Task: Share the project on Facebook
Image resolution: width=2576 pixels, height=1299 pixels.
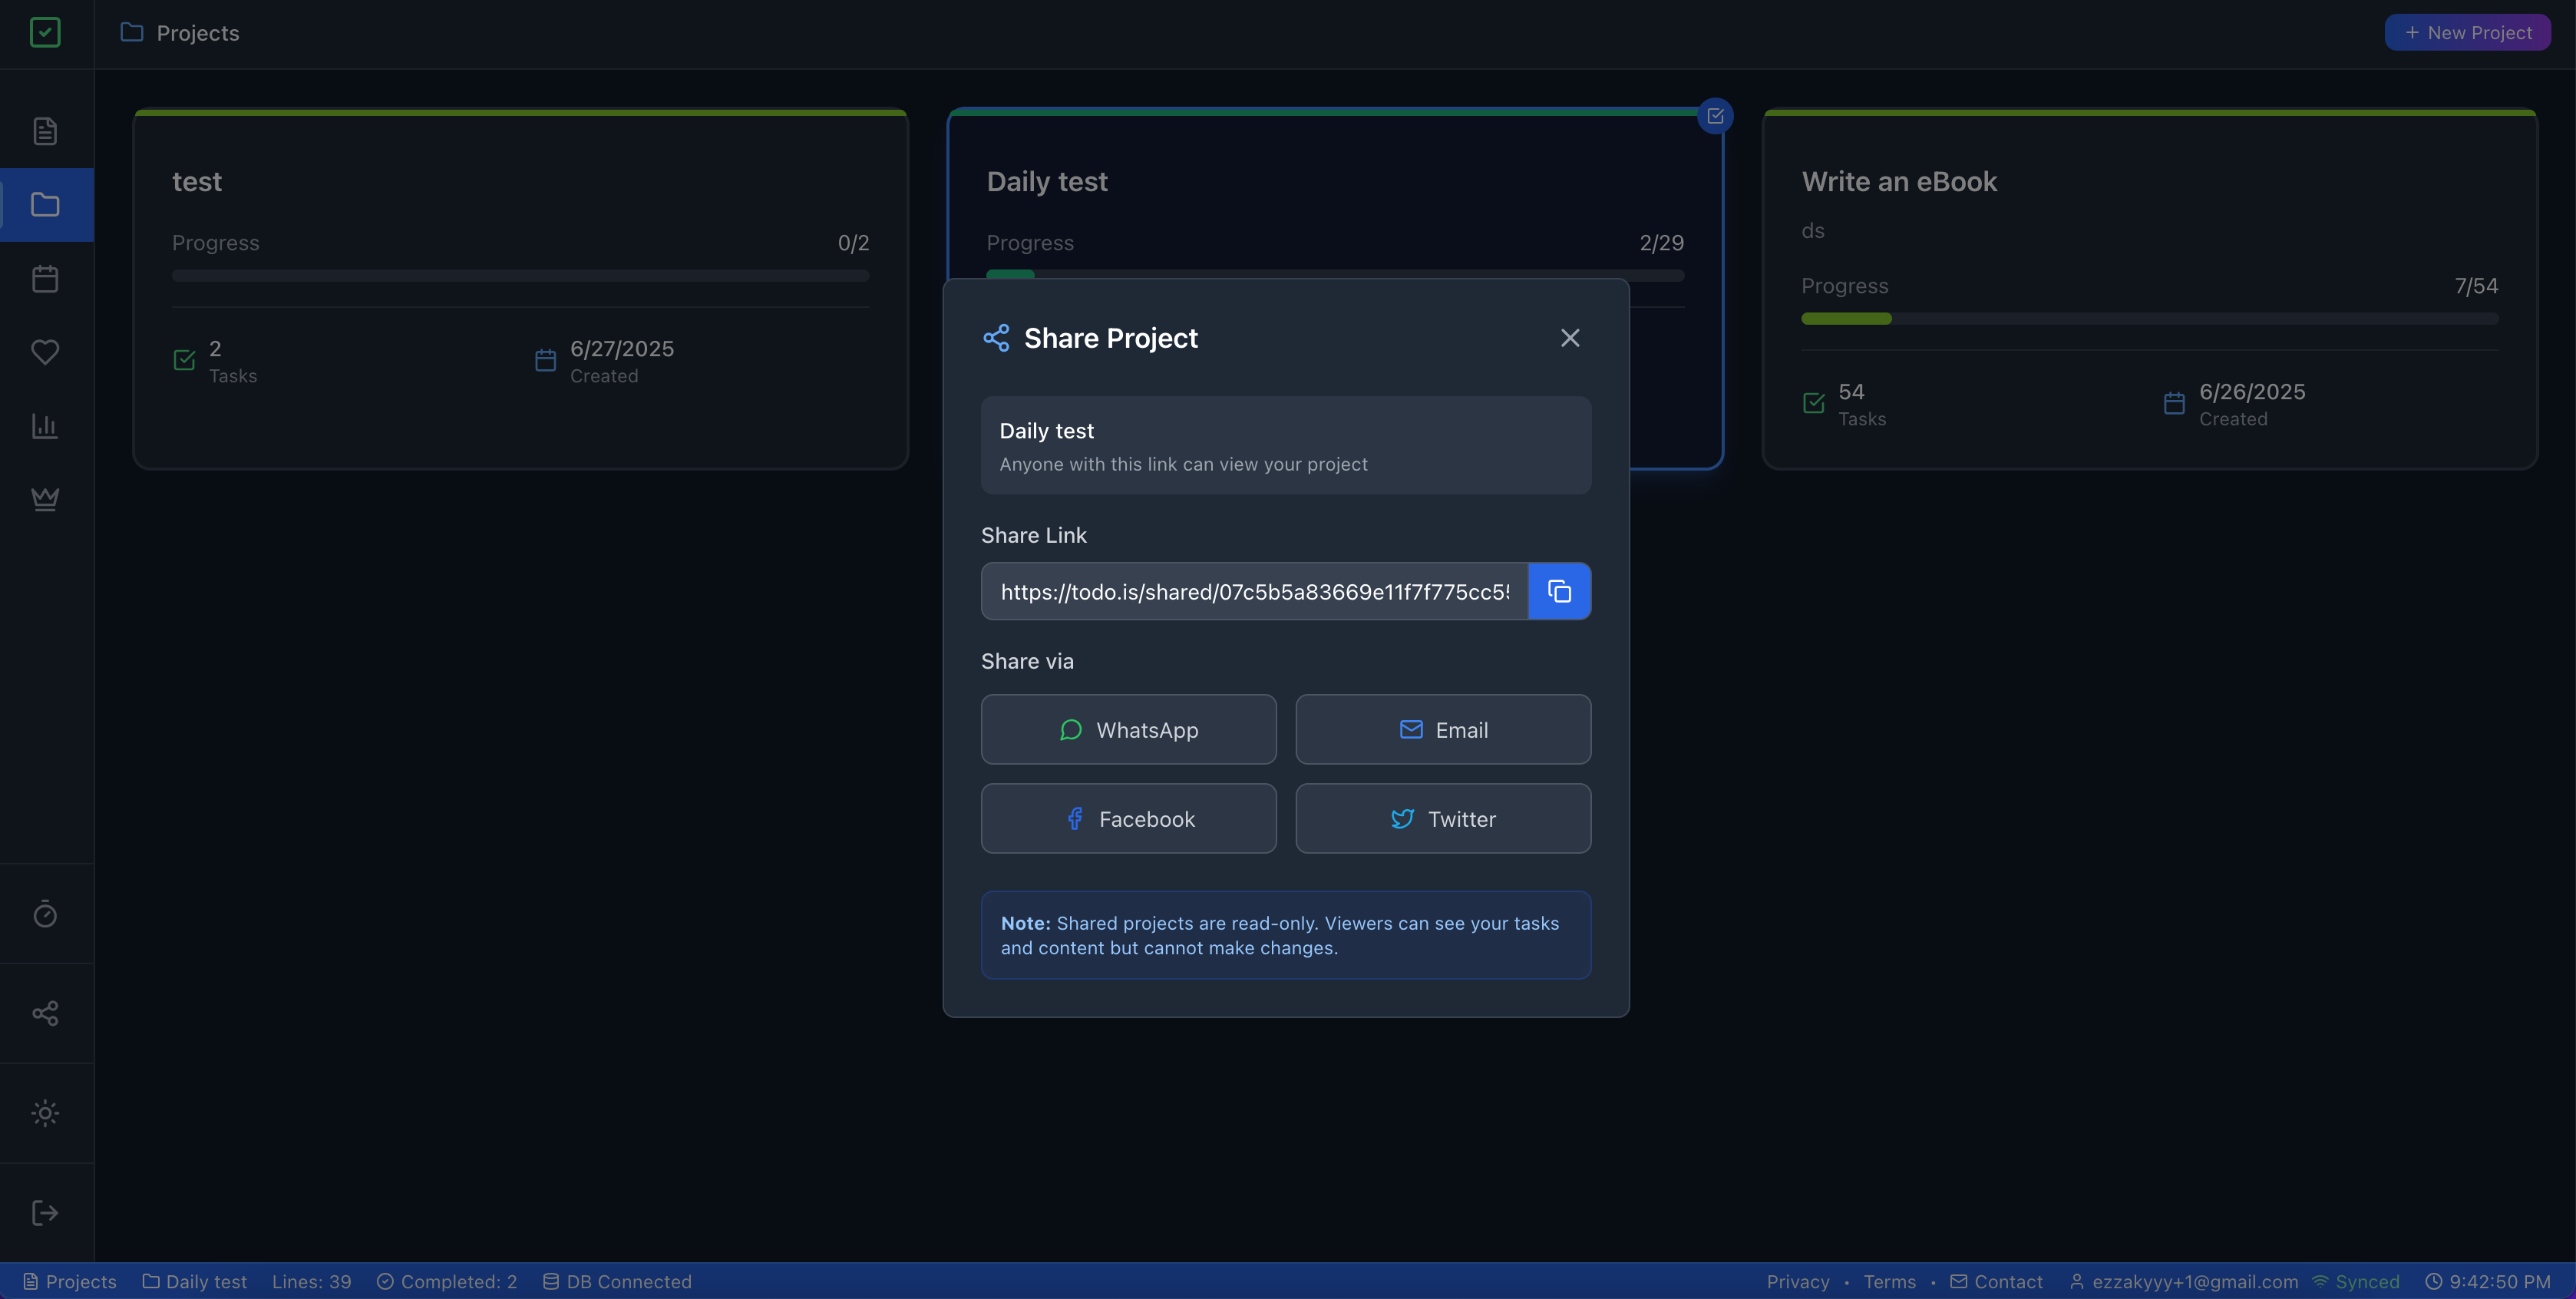Action: click(x=1128, y=818)
